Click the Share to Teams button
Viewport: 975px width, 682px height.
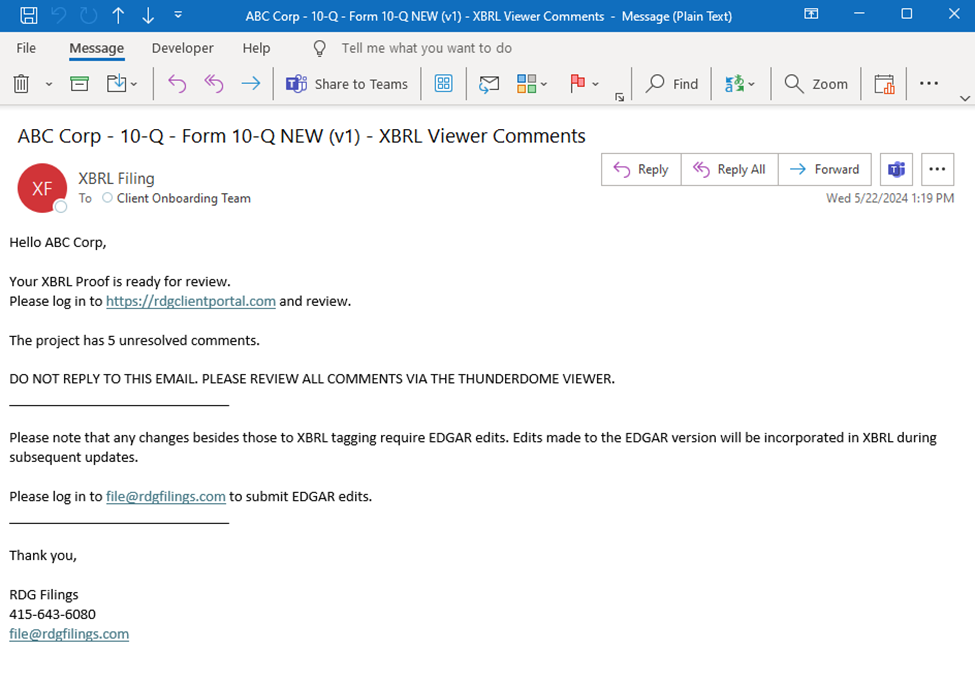tap(347, 85)
